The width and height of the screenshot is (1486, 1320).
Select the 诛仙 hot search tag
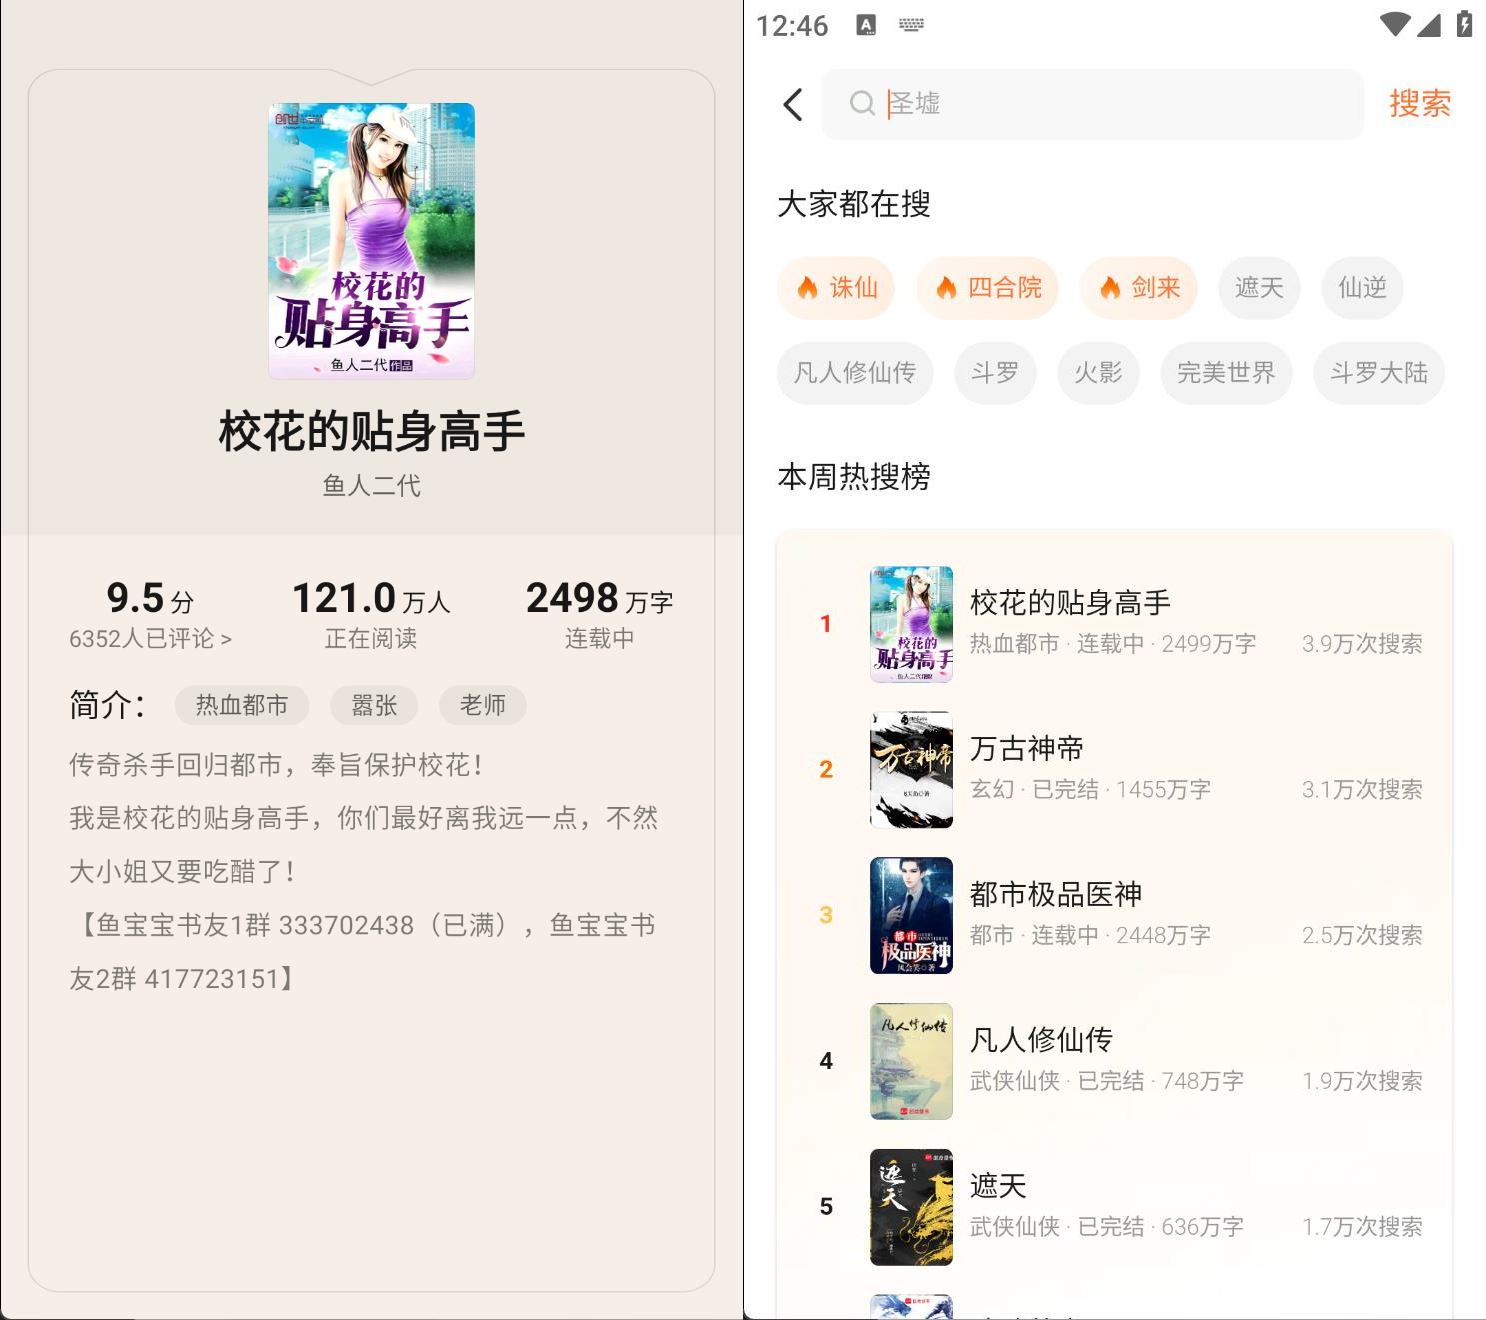coord(836,288)
